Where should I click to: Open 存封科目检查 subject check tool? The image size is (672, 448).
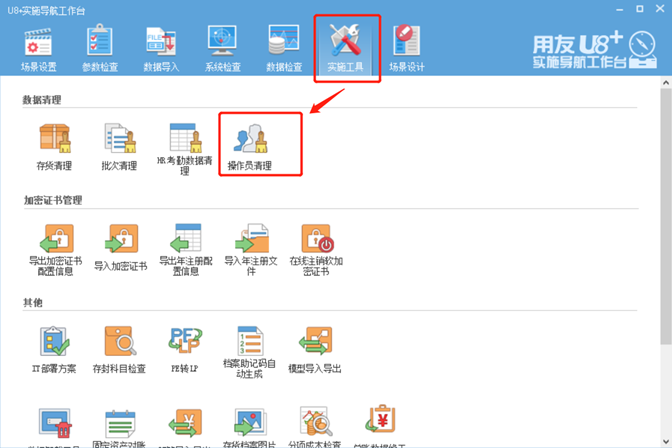pos(120,344)
